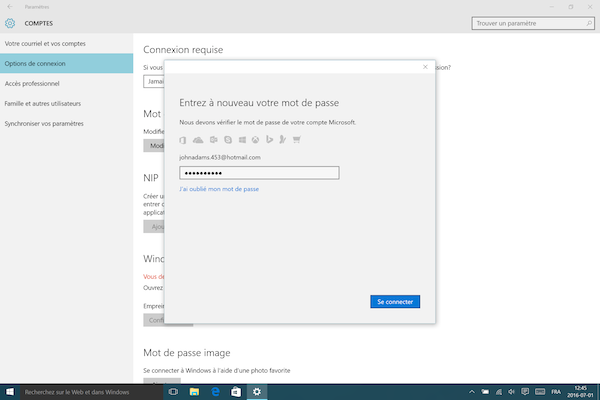Image resolution: width=600 pixels, height=400 pixels.
Task: Click 'Se connecter à Windows à l'aide d'une photo favorite'
Action: pyautogui.click(x=217, y=371)
